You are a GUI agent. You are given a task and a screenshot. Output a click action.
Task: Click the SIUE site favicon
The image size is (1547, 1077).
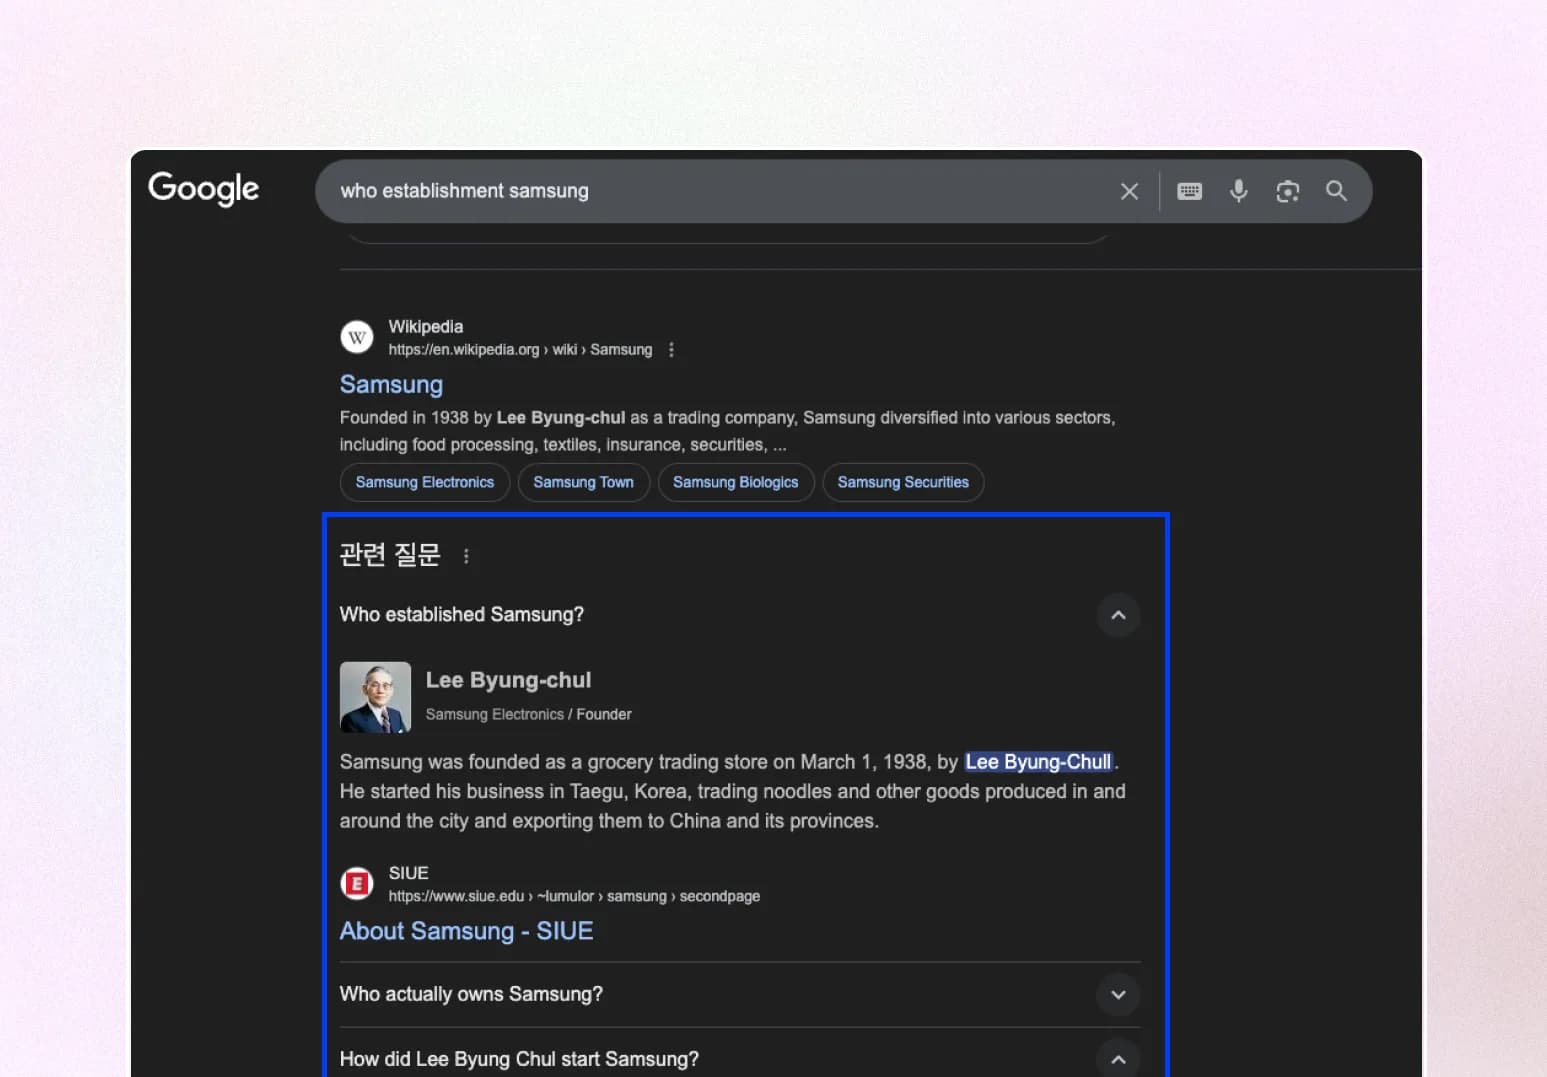(x=357, y=884)
